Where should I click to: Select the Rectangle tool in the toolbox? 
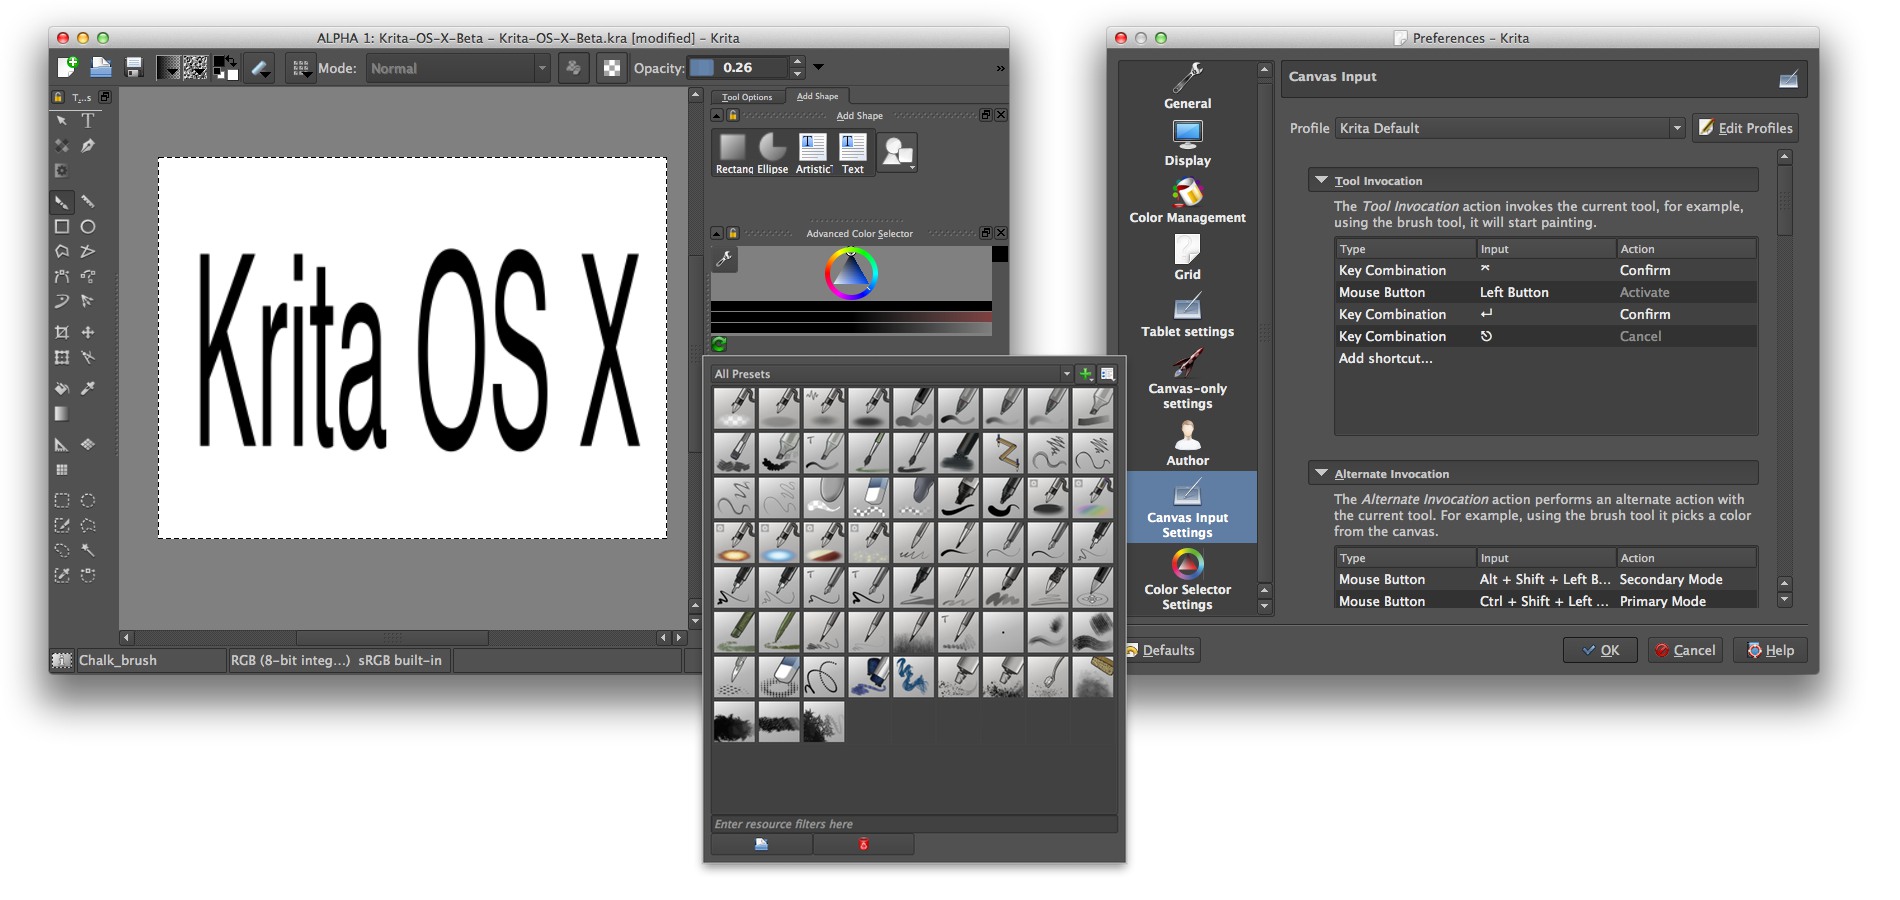(x=62, y=227)
